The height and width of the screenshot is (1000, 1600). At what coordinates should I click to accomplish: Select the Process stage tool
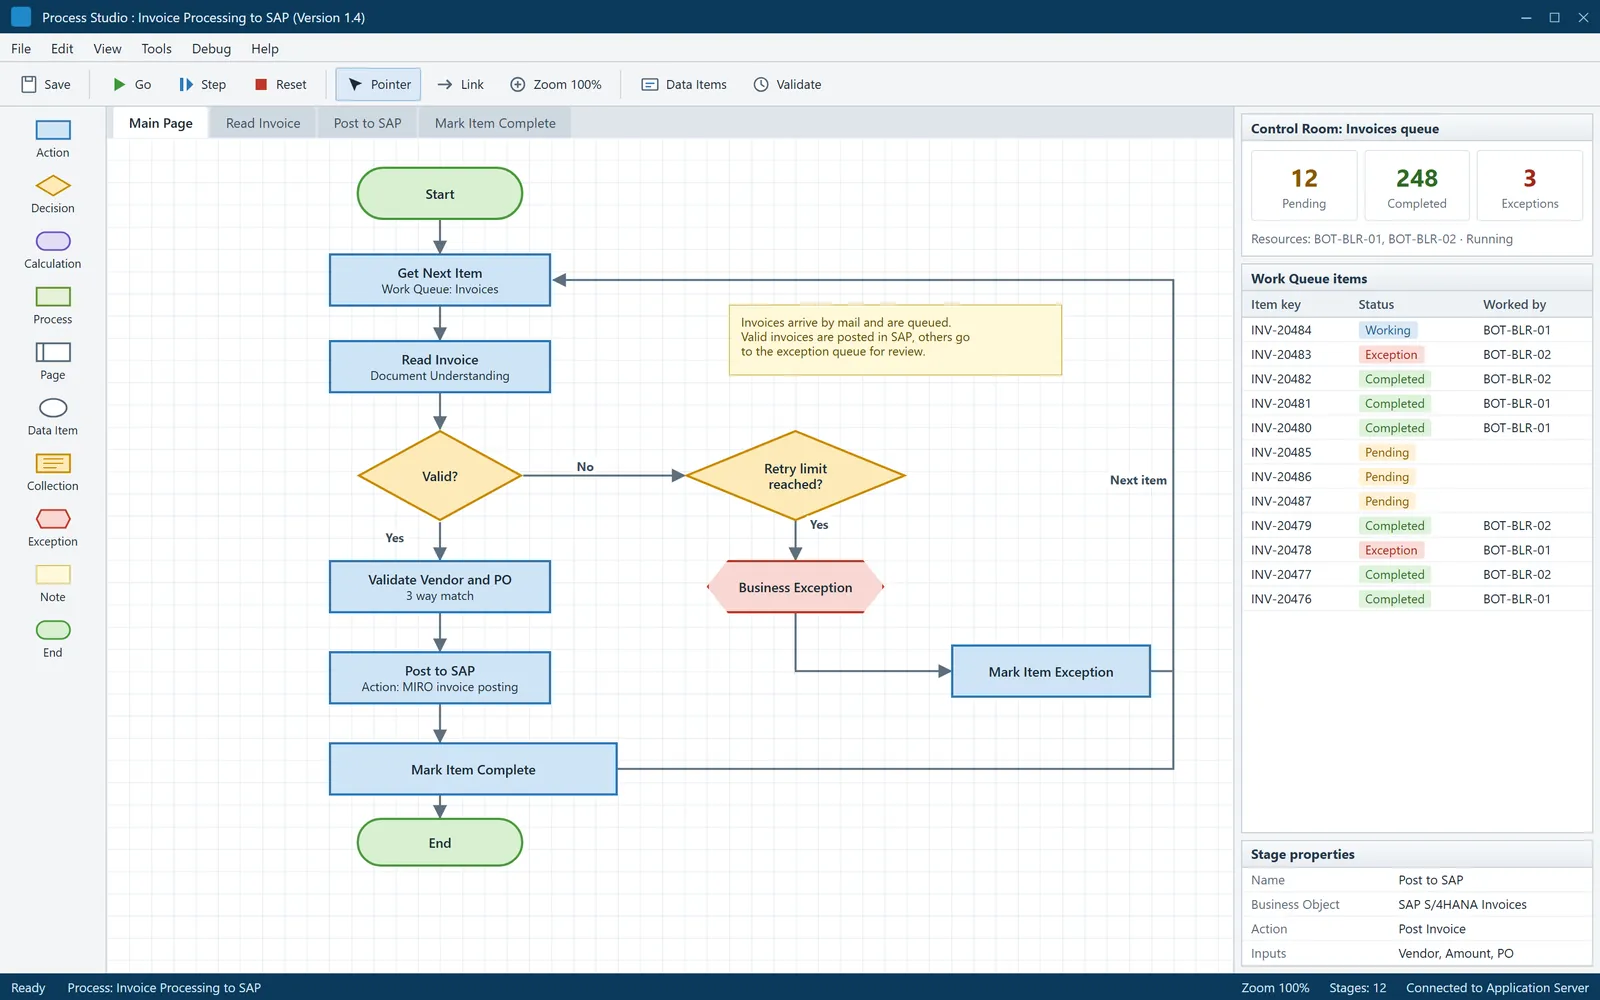pyautogui.click(x=53, y=306)
